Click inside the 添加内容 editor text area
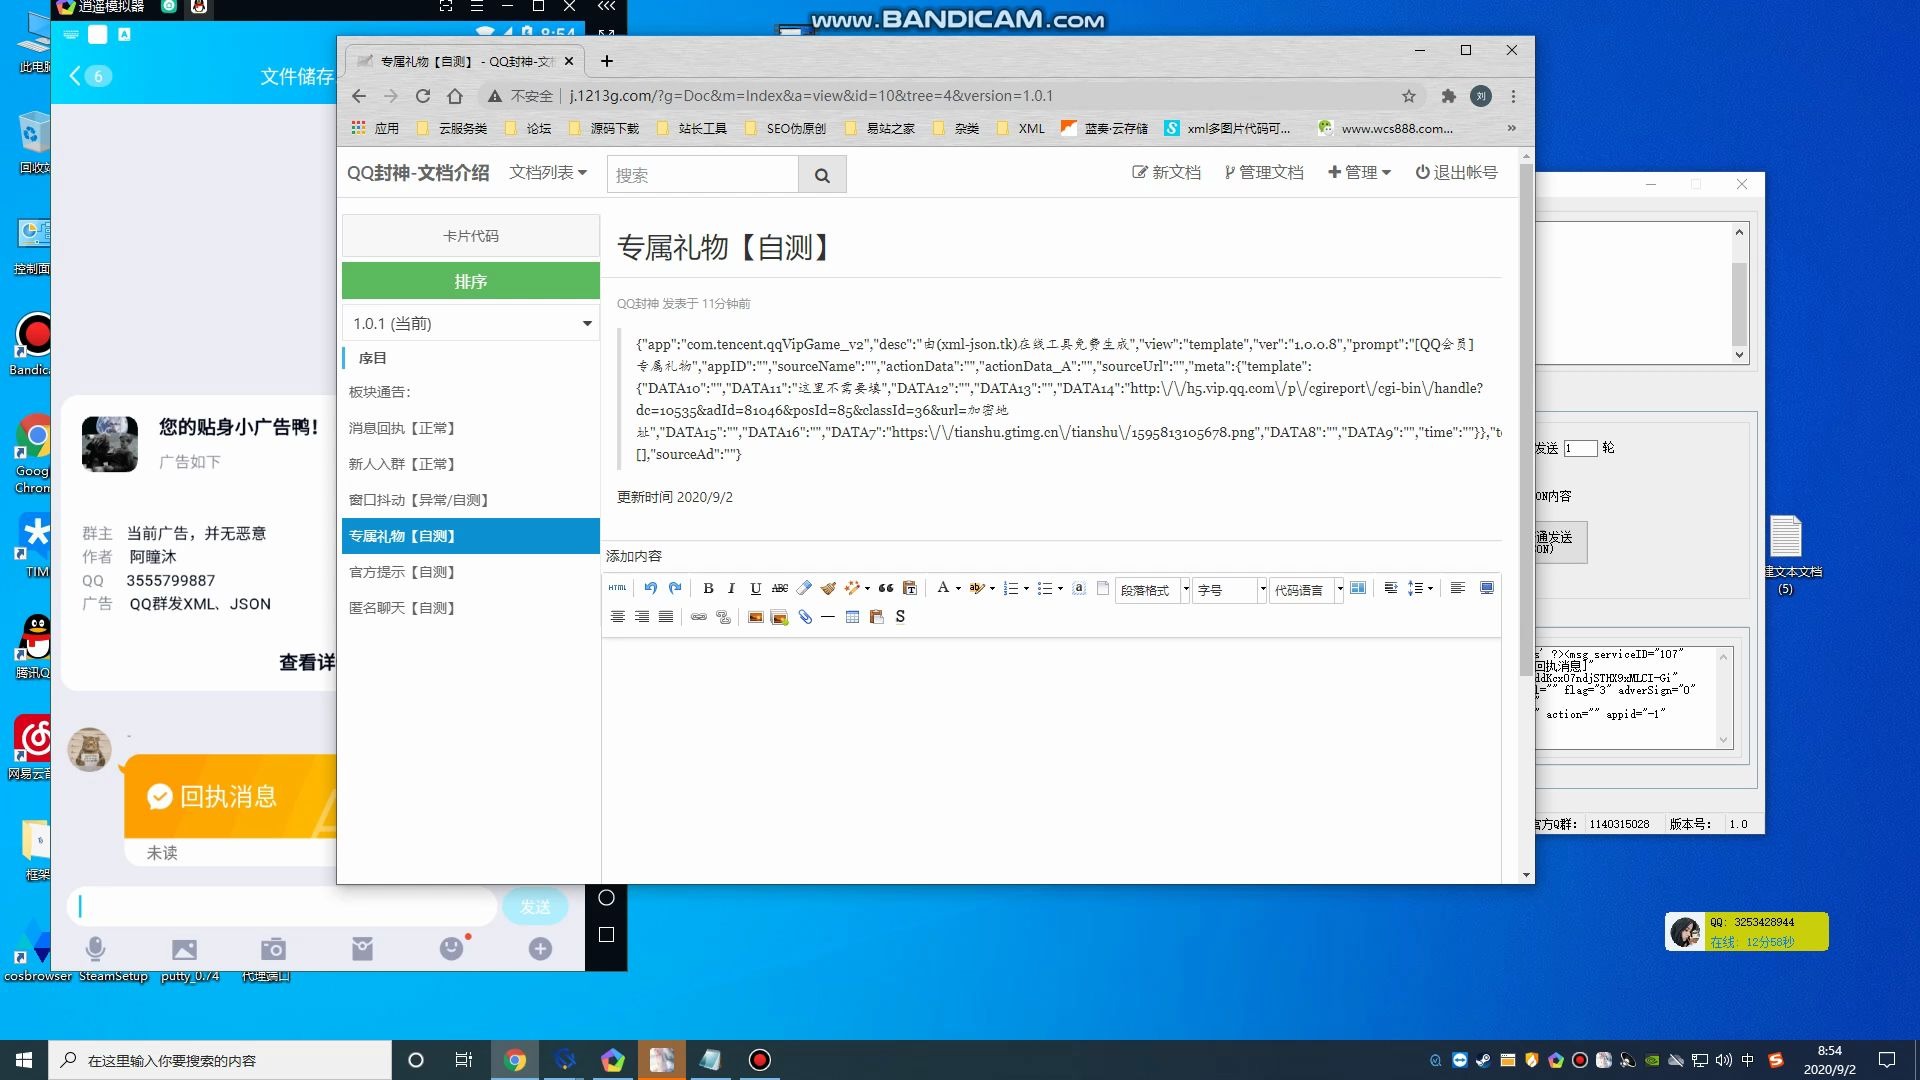Image resolution: width=1920 pixels, height=1080 pixels. (1051, 760)
